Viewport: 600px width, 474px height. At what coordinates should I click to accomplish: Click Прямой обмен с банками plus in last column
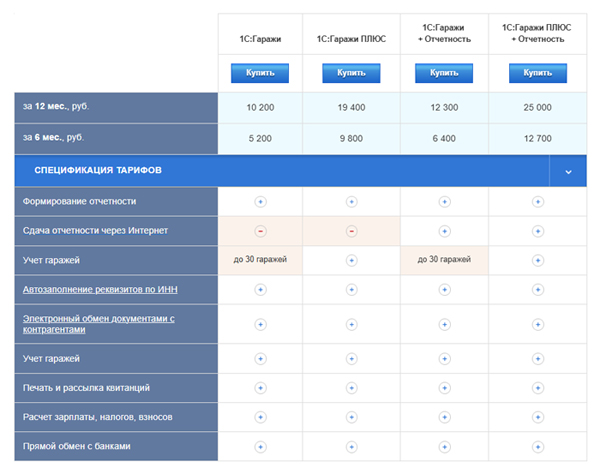537,446
